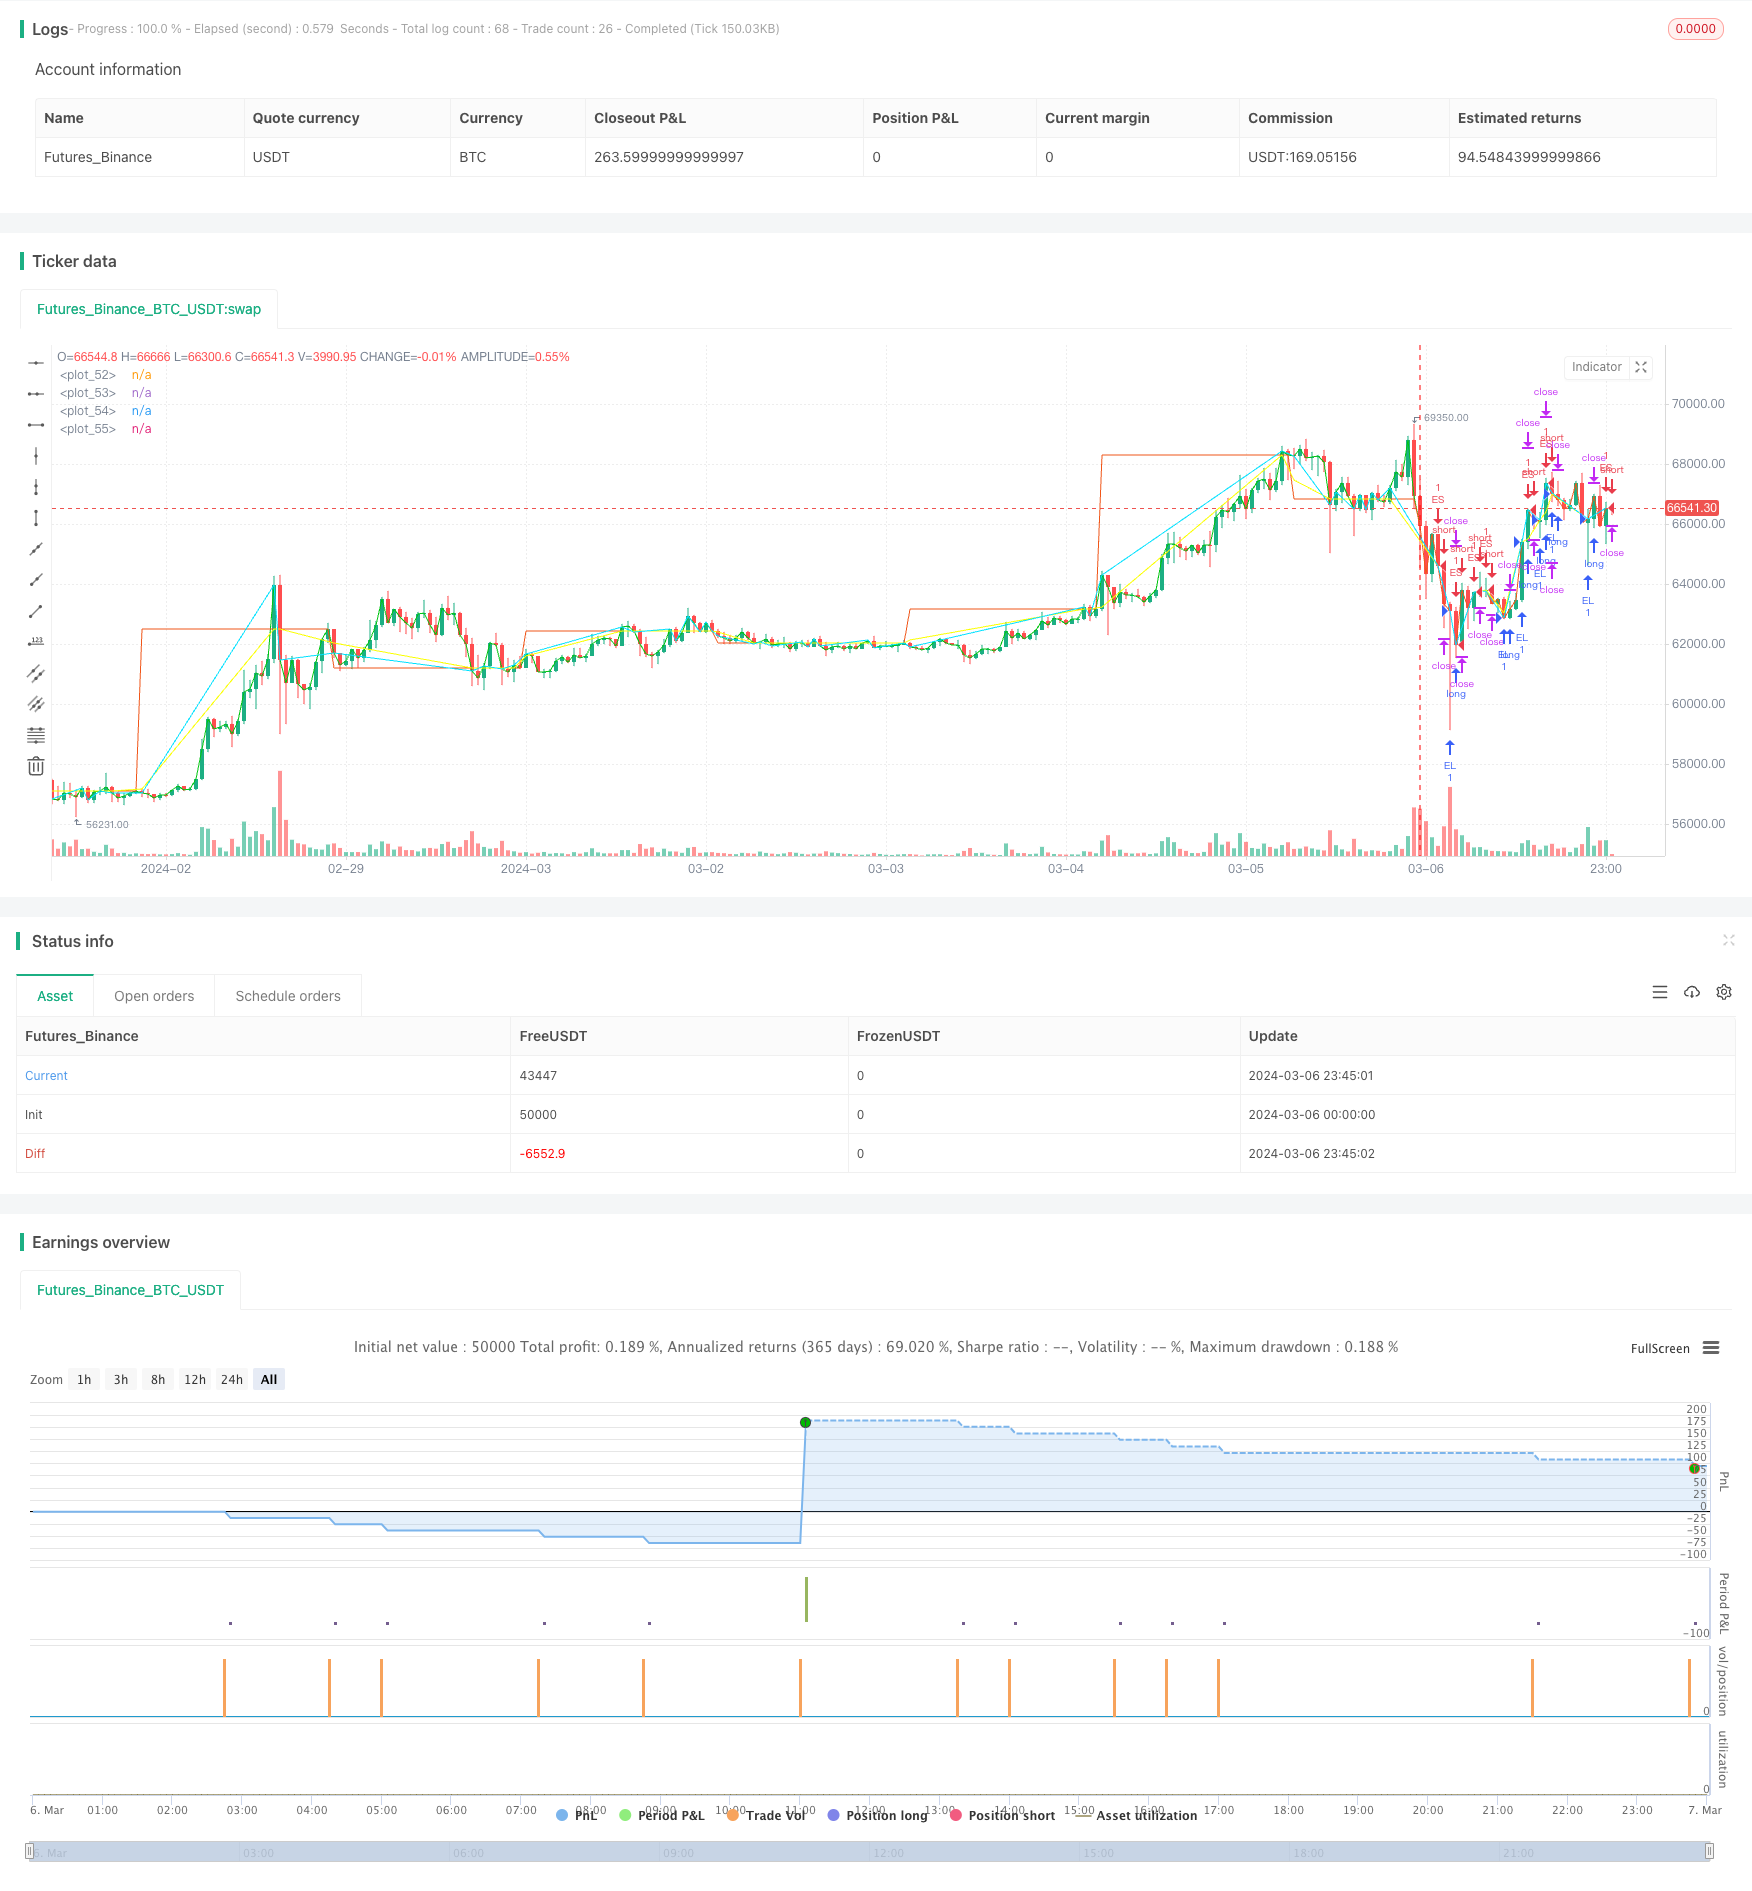Viewport: 1752px width, 1891px height.
Task: Select the horizontal ray line drawing tool
Action: click(36, 394)
